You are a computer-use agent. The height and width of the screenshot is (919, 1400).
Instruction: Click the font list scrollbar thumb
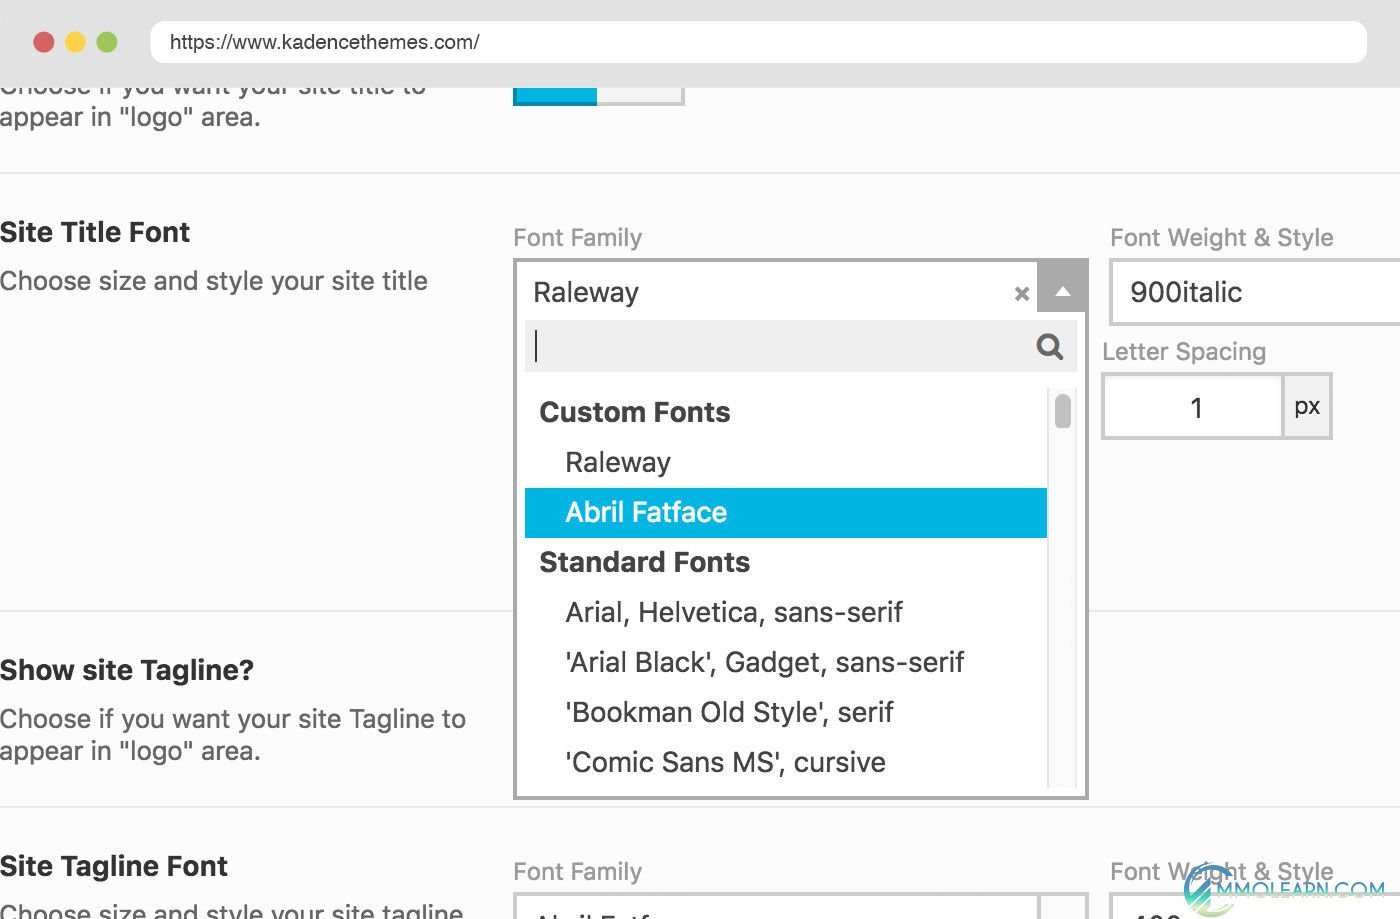tap(1063, 411)
